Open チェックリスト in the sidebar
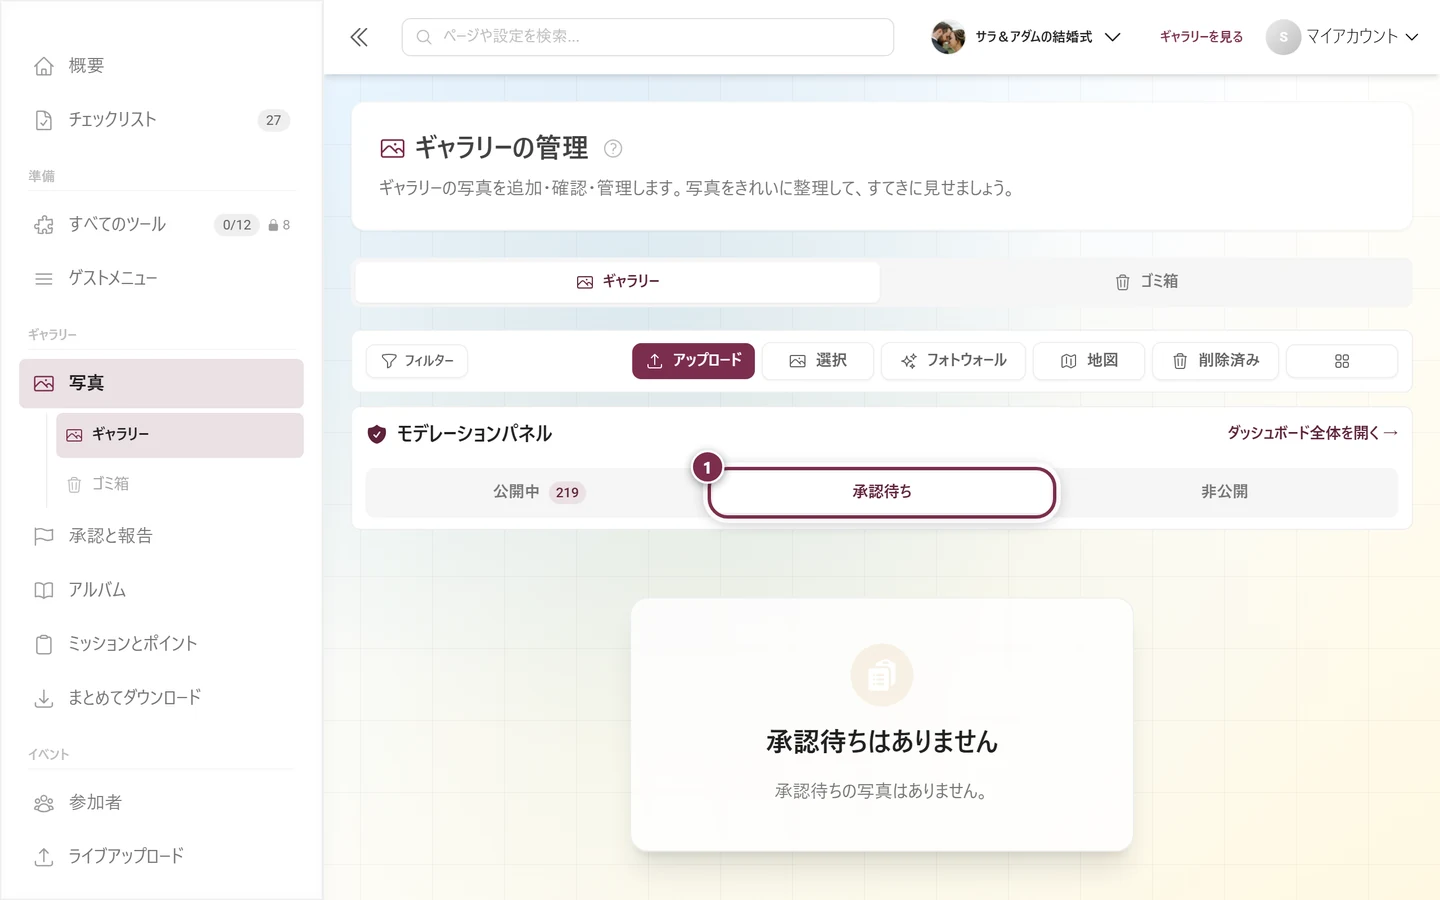The width and height of the screenshot is (1440, 900). (x=161, y=120)
